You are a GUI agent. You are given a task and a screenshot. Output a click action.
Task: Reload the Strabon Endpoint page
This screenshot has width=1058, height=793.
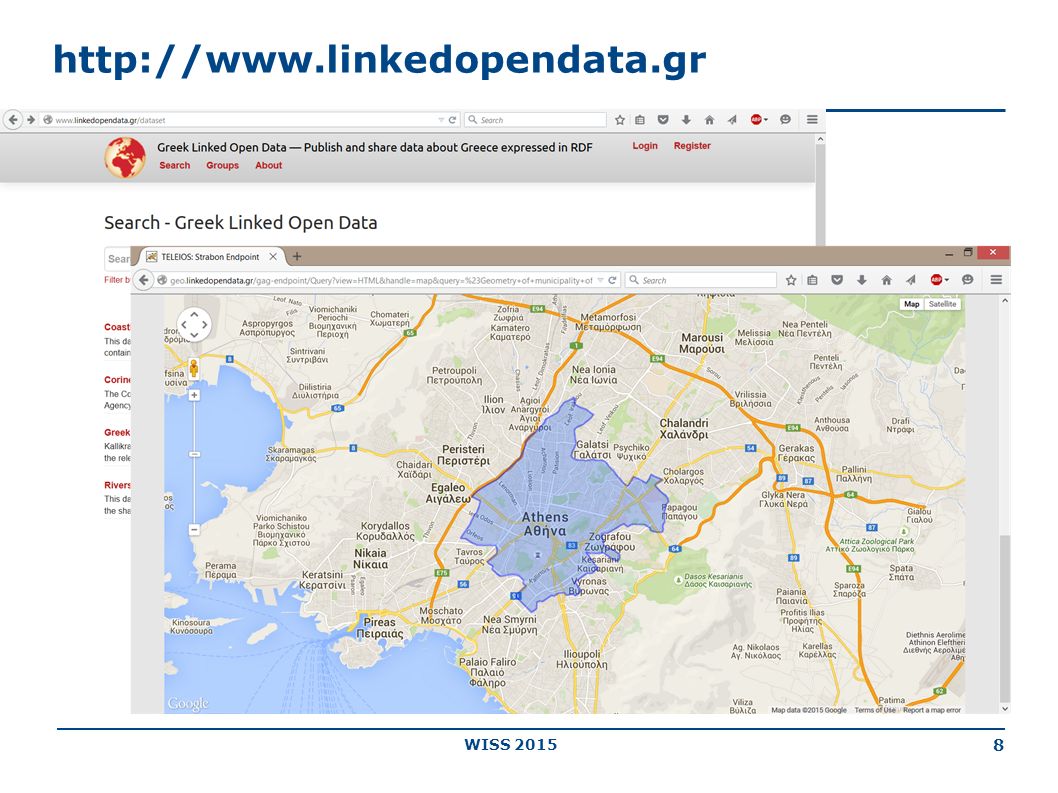tap(612, 280)
